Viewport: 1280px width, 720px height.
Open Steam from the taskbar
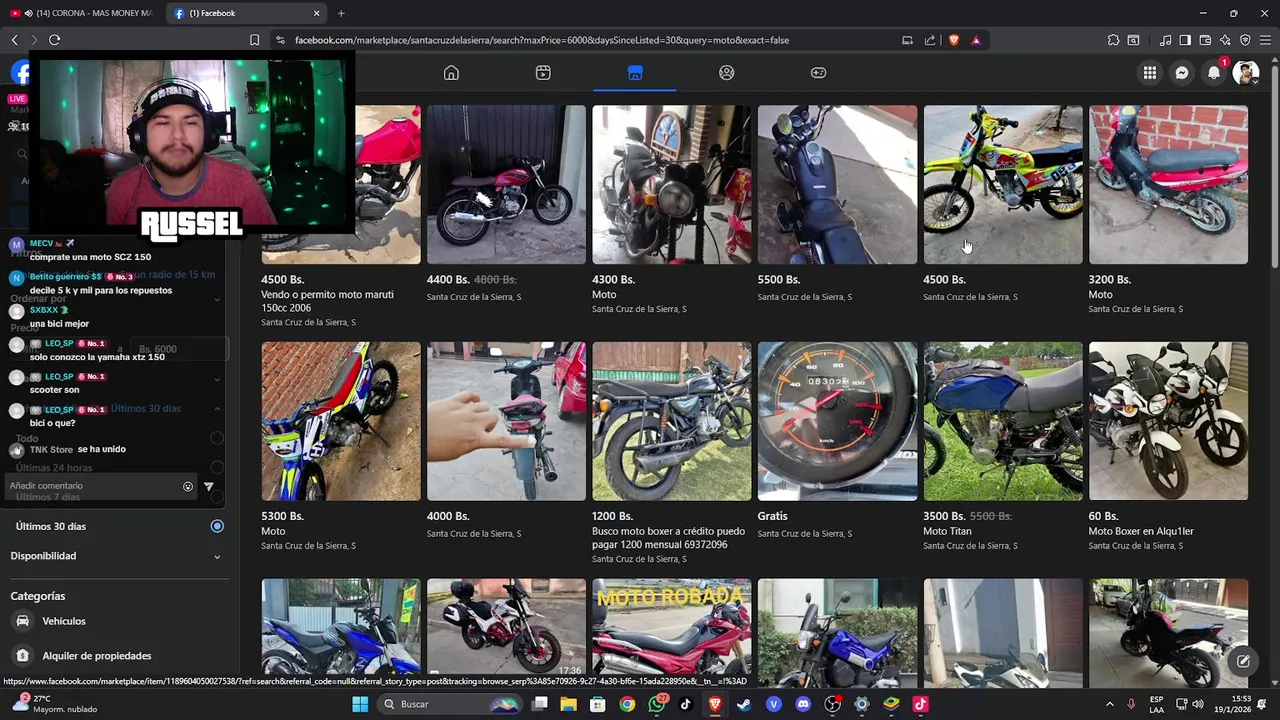click(744, 704)
